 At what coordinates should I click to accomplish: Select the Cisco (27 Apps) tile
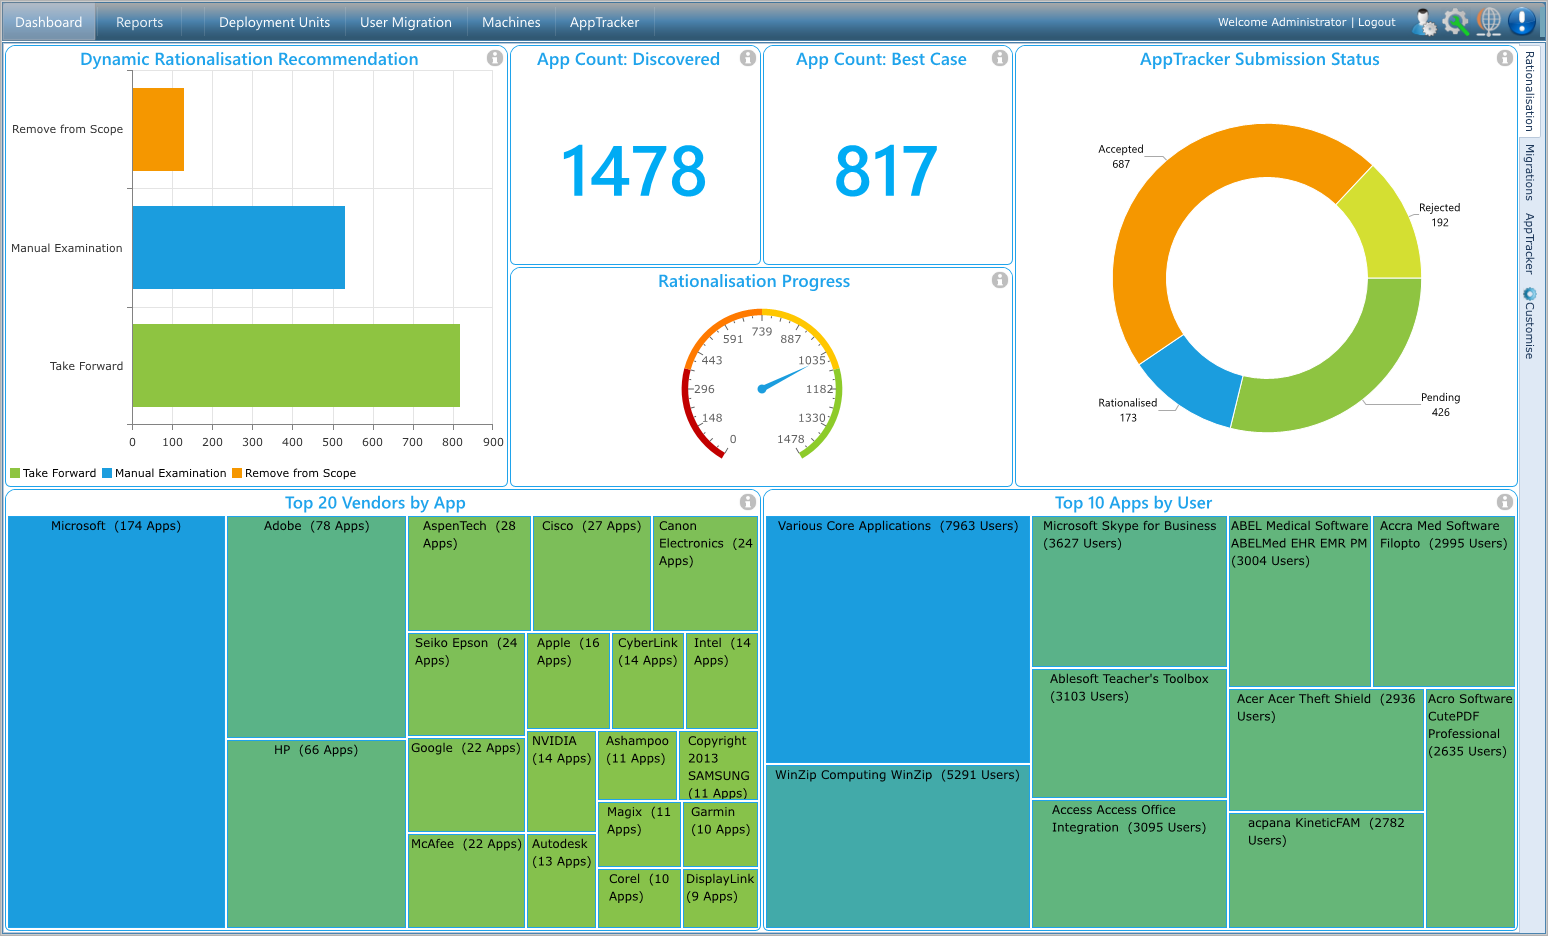[591, 573]
